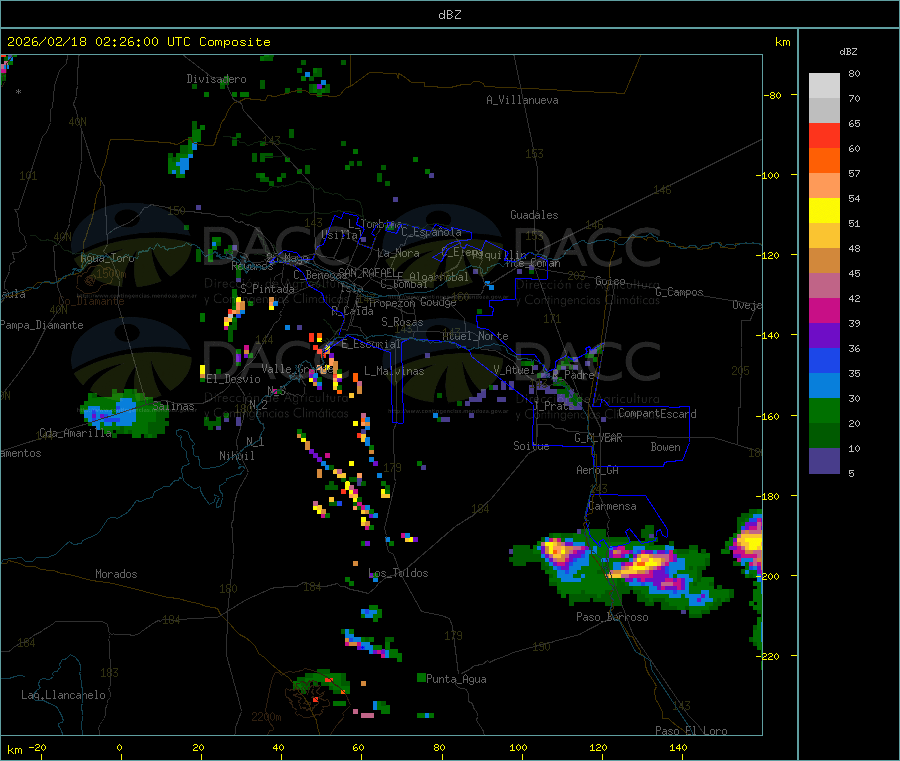Screen dimensions: 900x761
Task: Select the 'Salinas' label near green echo
Action: [x=173, y=406]
